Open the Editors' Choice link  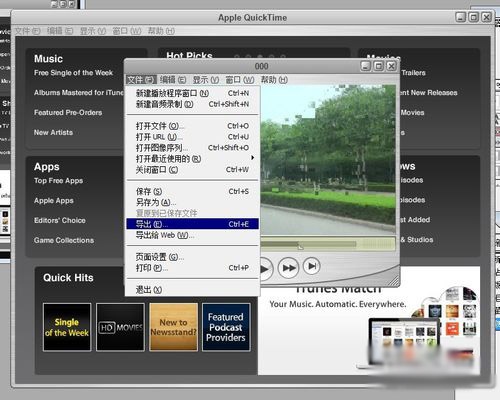click(x=60, y=220)
